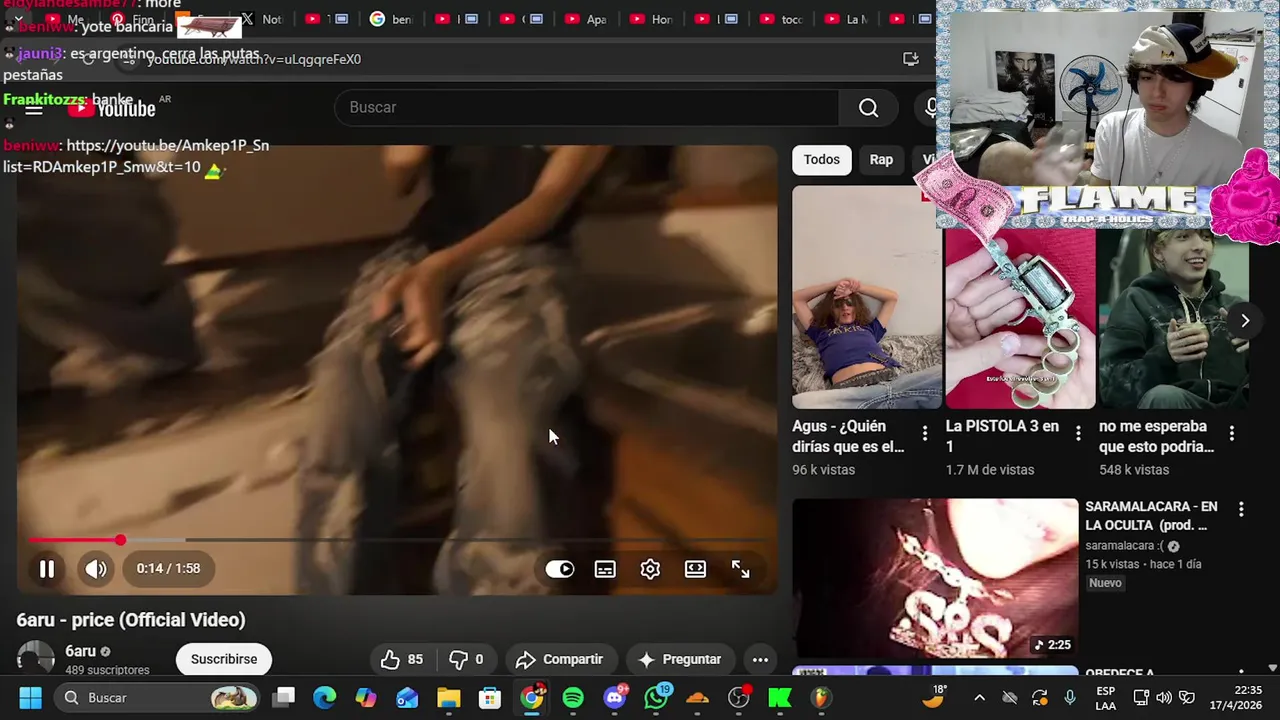Open options menu for SARAMALACARA video
1280x720 pixels.
point(1241,509)
